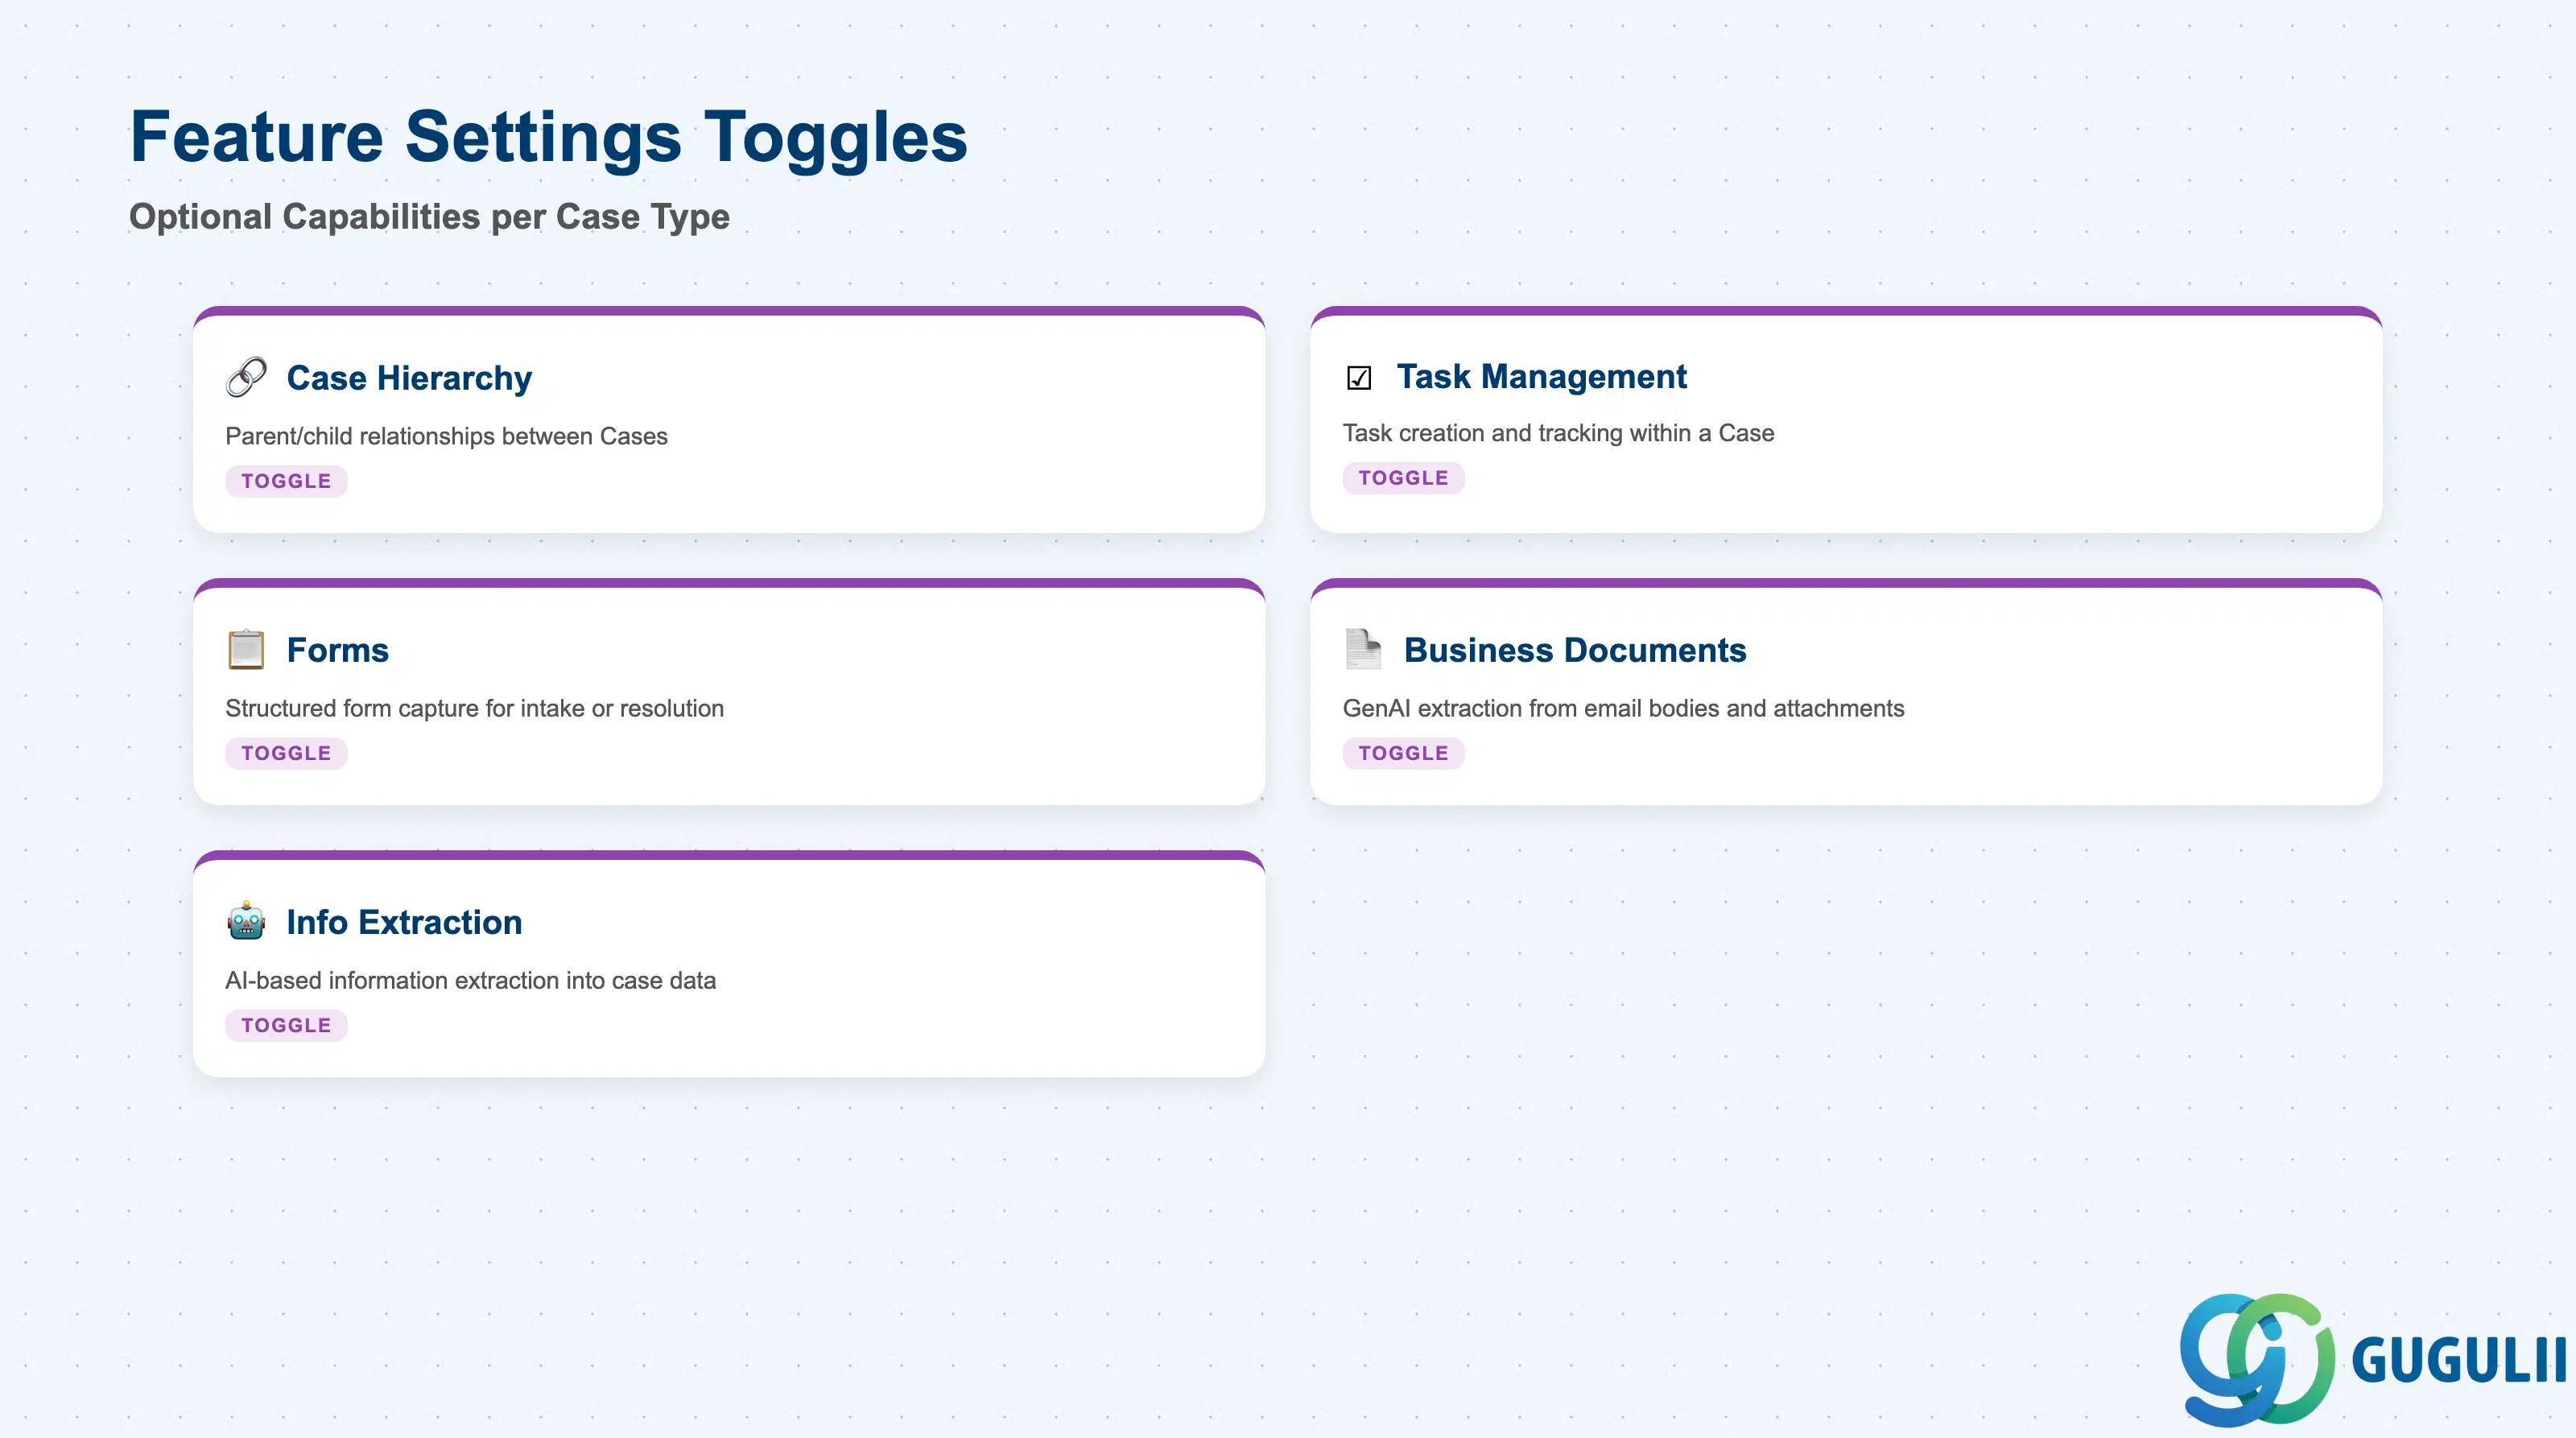This screenshot has height=1438, width=2576.
Task: Click the chain link icon beside Case Hierarchy
Action: tap(246, 377)
